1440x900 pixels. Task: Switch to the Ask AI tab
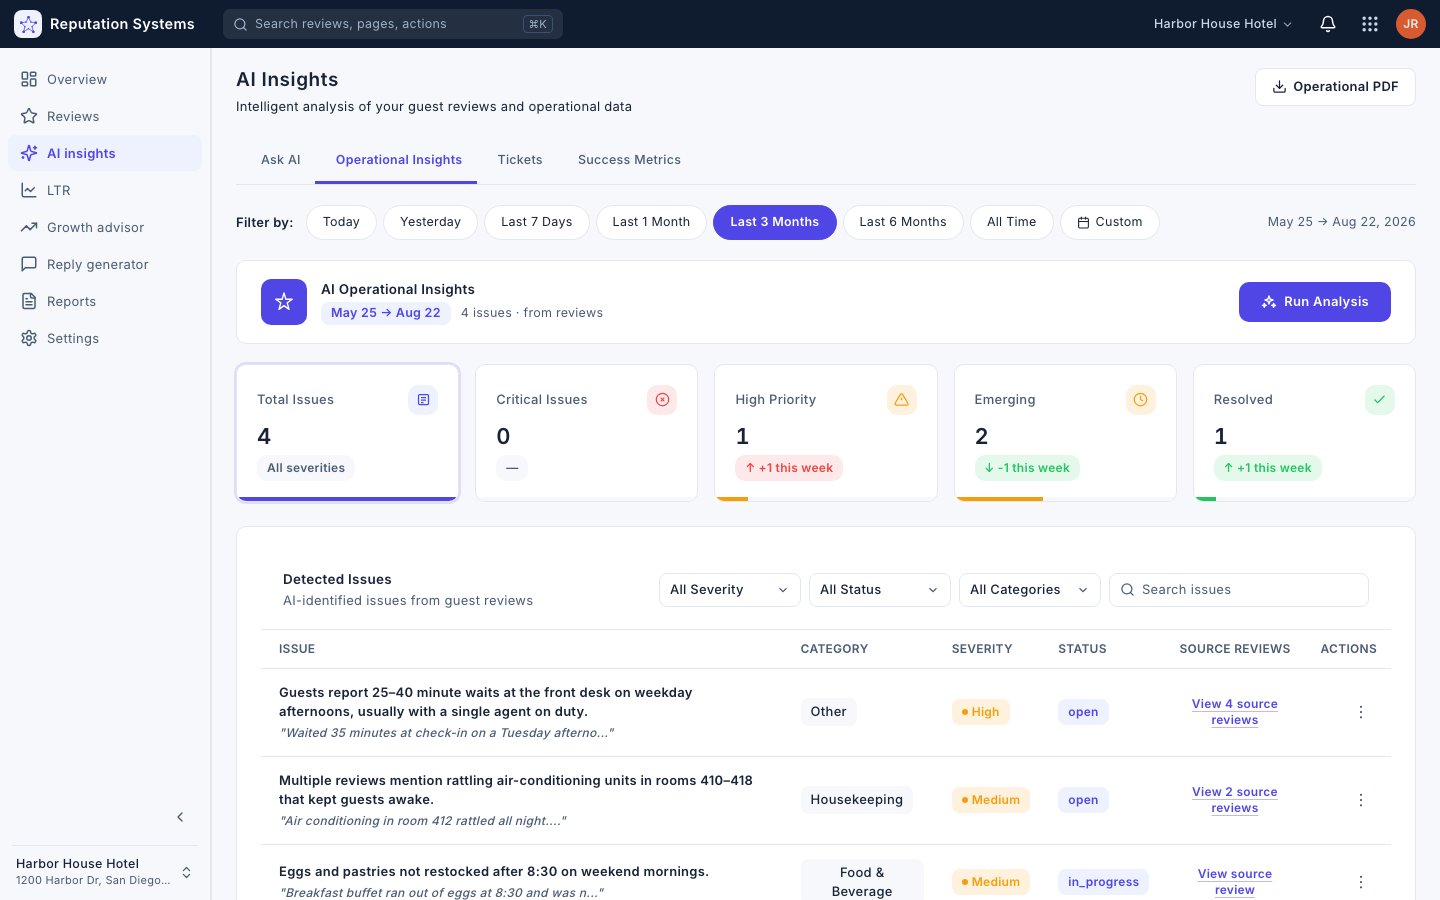point(281,160)
